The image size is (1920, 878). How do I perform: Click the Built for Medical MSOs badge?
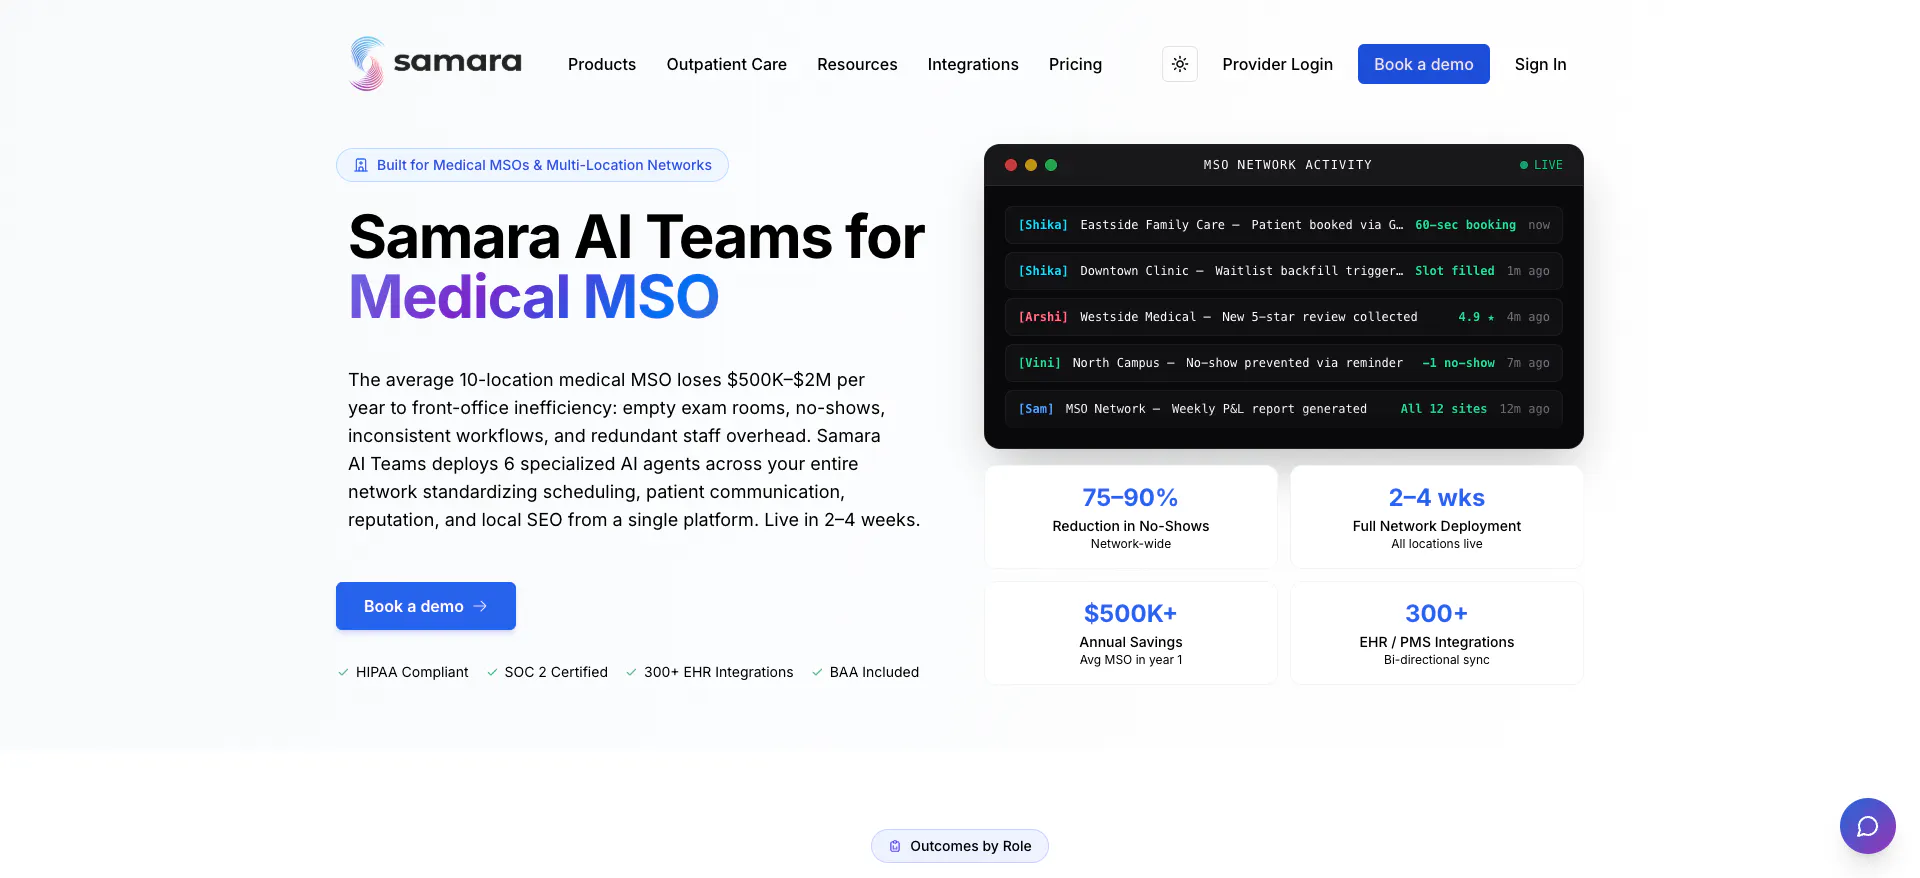pyautogui.click(x=532, y=165)
